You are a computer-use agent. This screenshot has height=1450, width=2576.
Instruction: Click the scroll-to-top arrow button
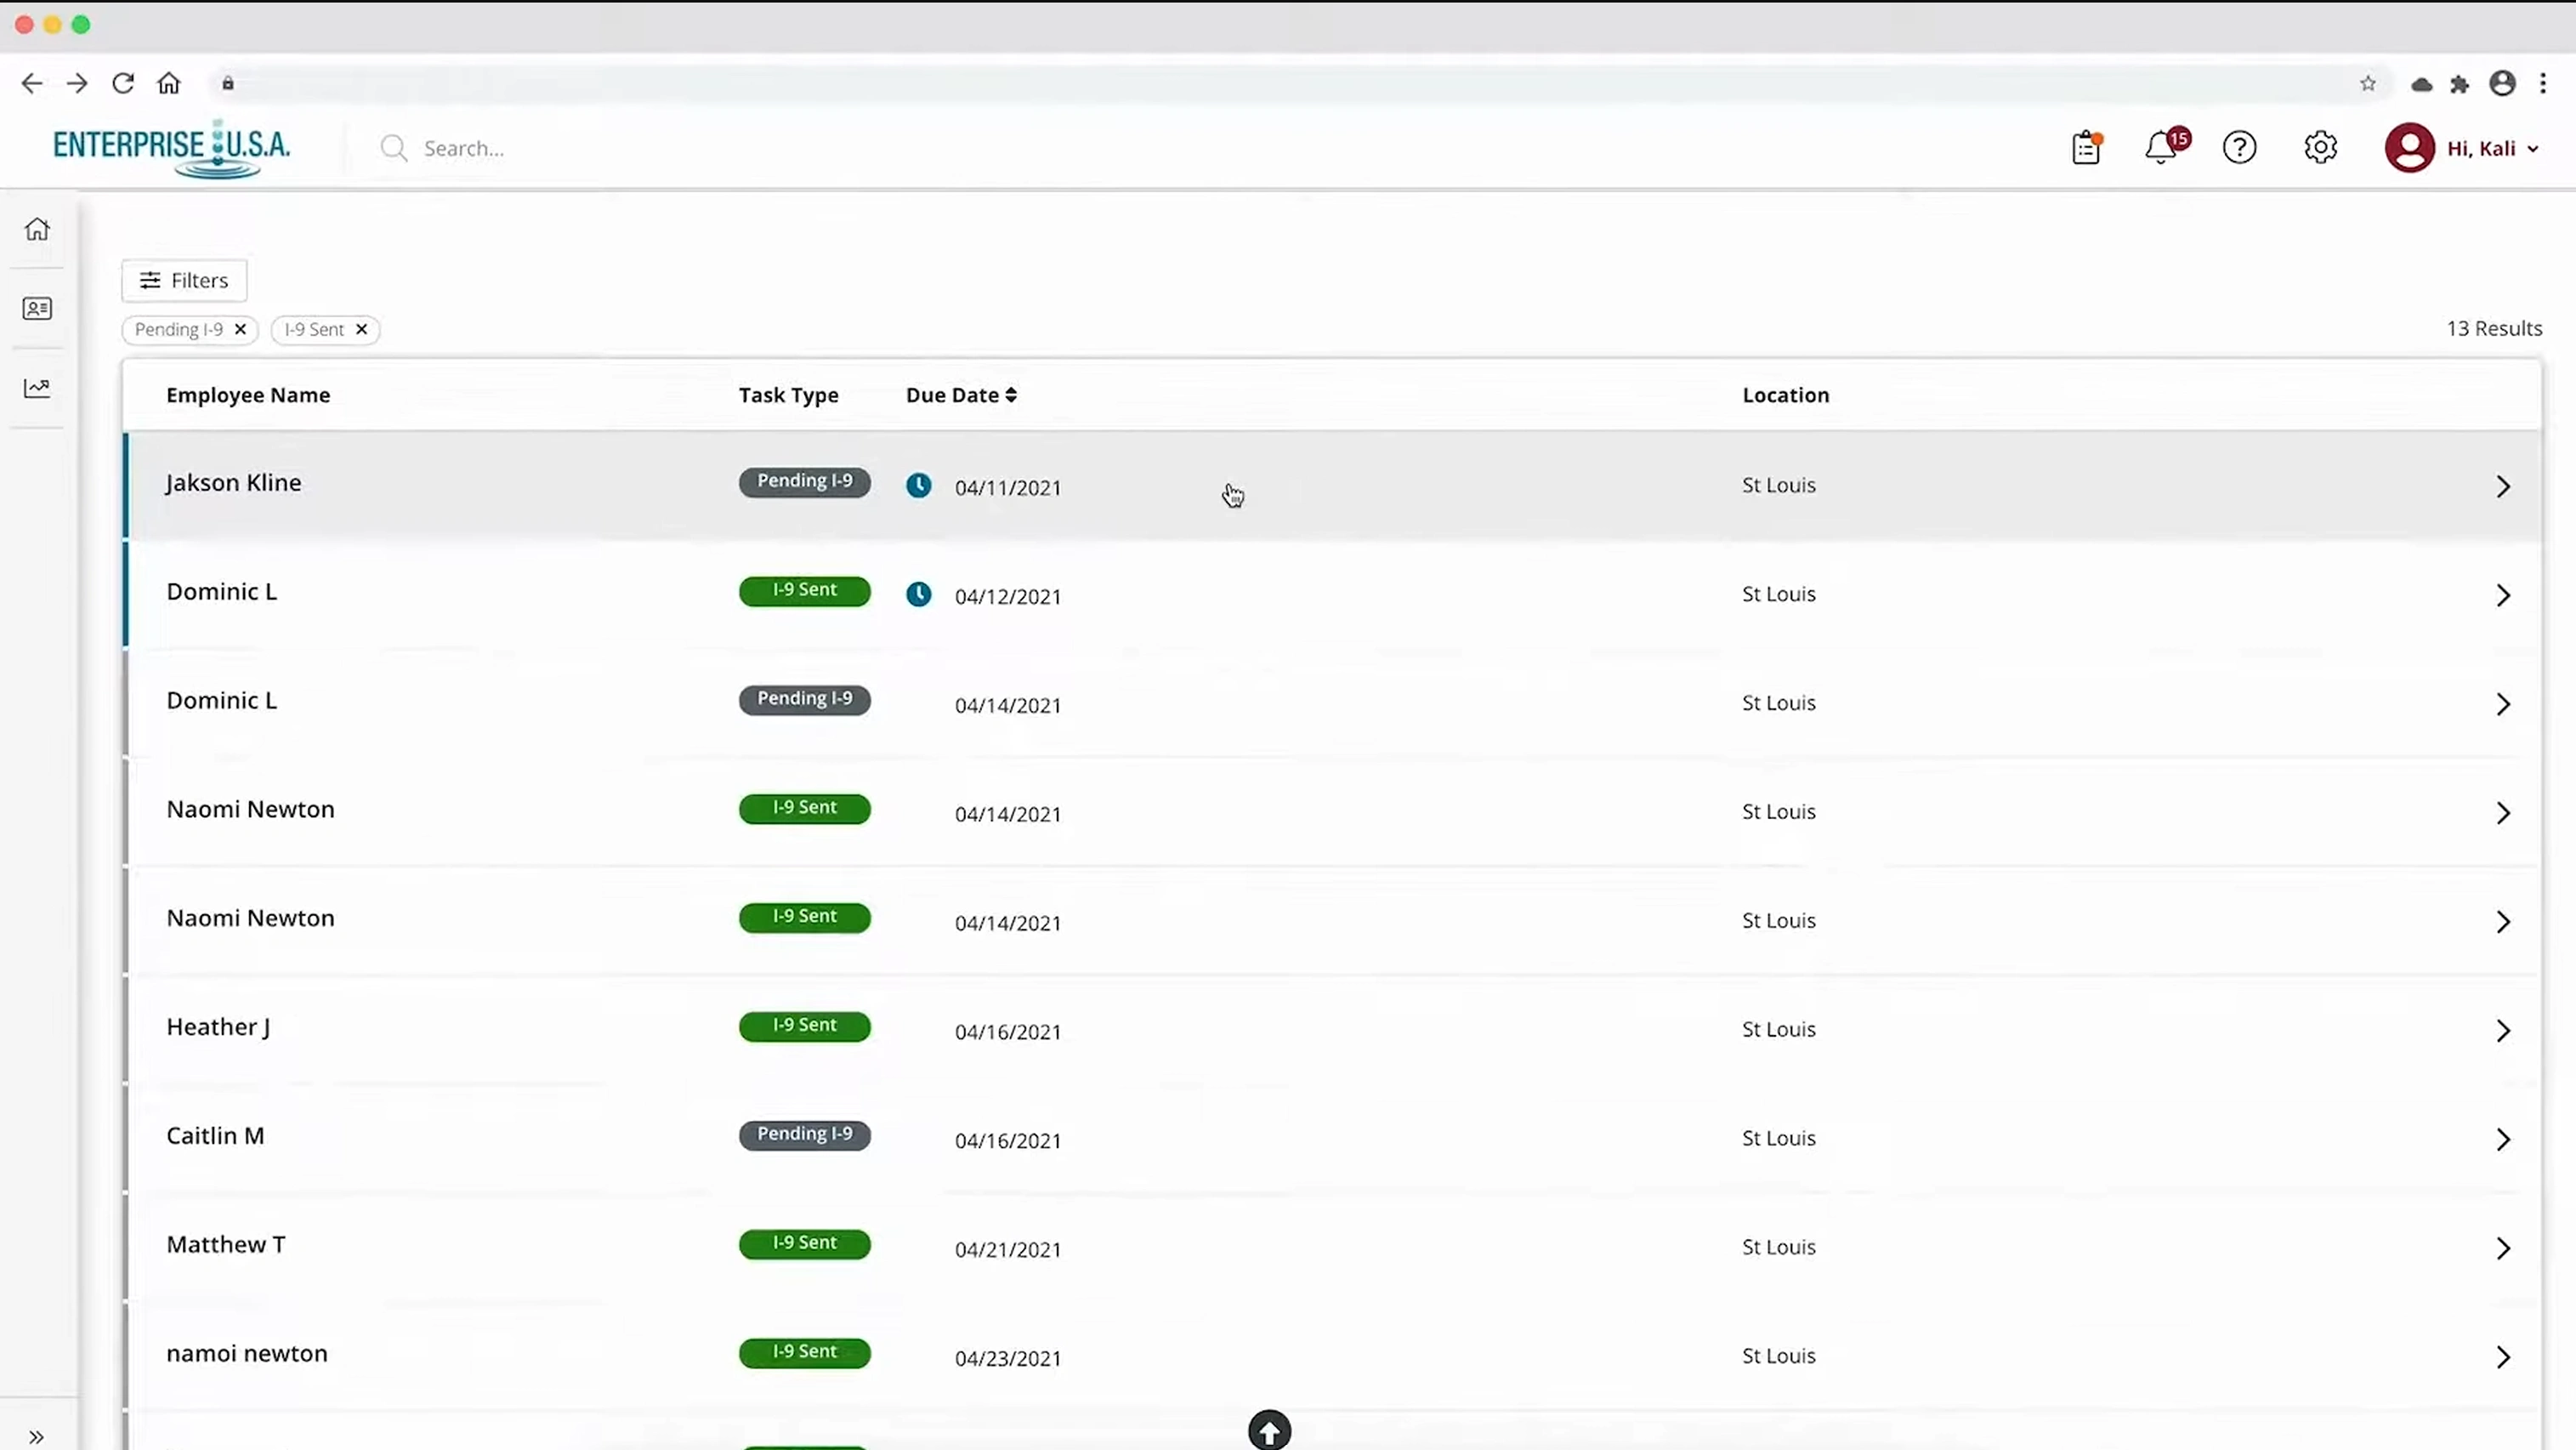coord(1269,1431)
